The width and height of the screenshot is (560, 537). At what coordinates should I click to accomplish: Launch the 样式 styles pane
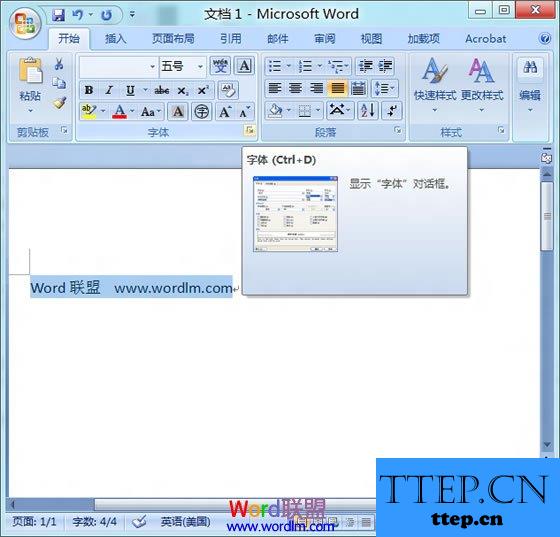(501, 130)
